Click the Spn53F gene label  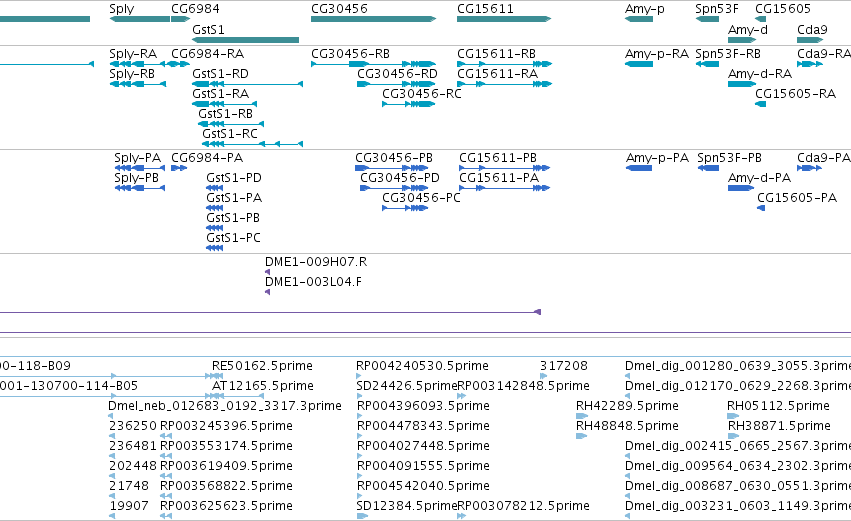point(717,9)
